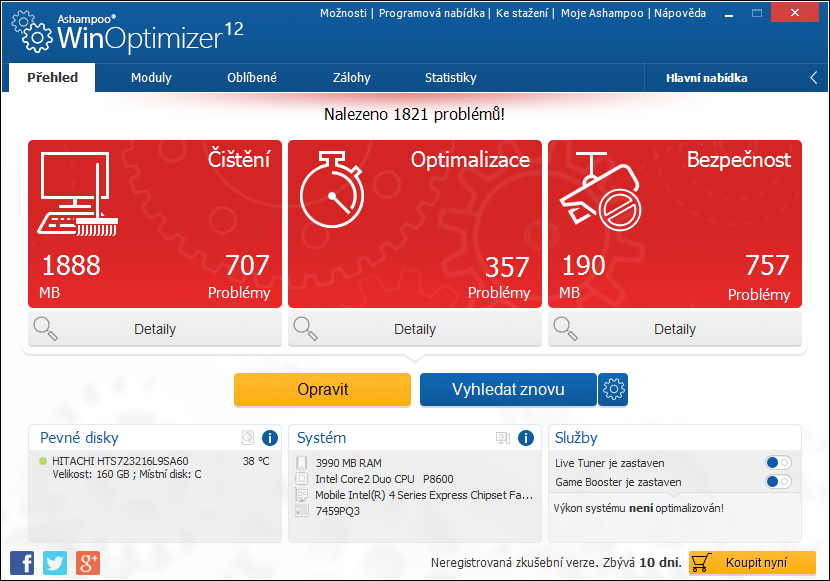This screenshot has height=581, width=830.
Task: Click 'Mobile Intel(R) 4 Series Express Chipset' entry
Action: coord(424,495)
